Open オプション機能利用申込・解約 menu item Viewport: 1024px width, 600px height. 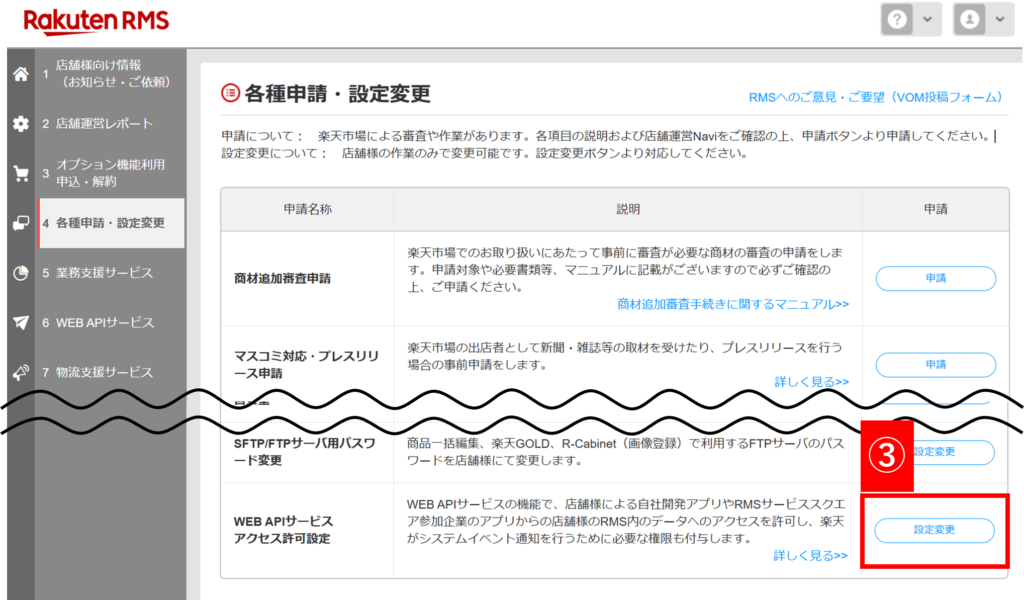(x=112, y=173)
